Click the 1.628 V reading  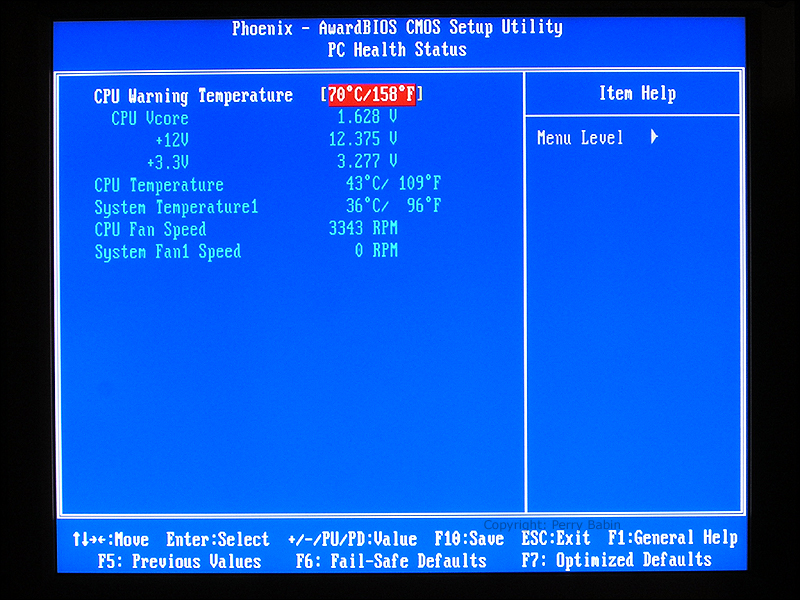[x=367, y=117]
